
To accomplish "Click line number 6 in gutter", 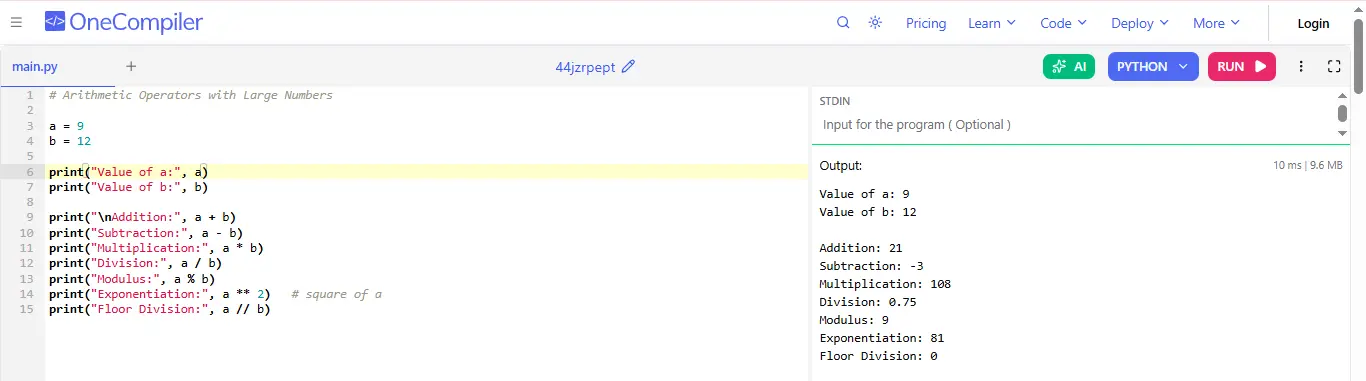I will (x=30, y=172).
